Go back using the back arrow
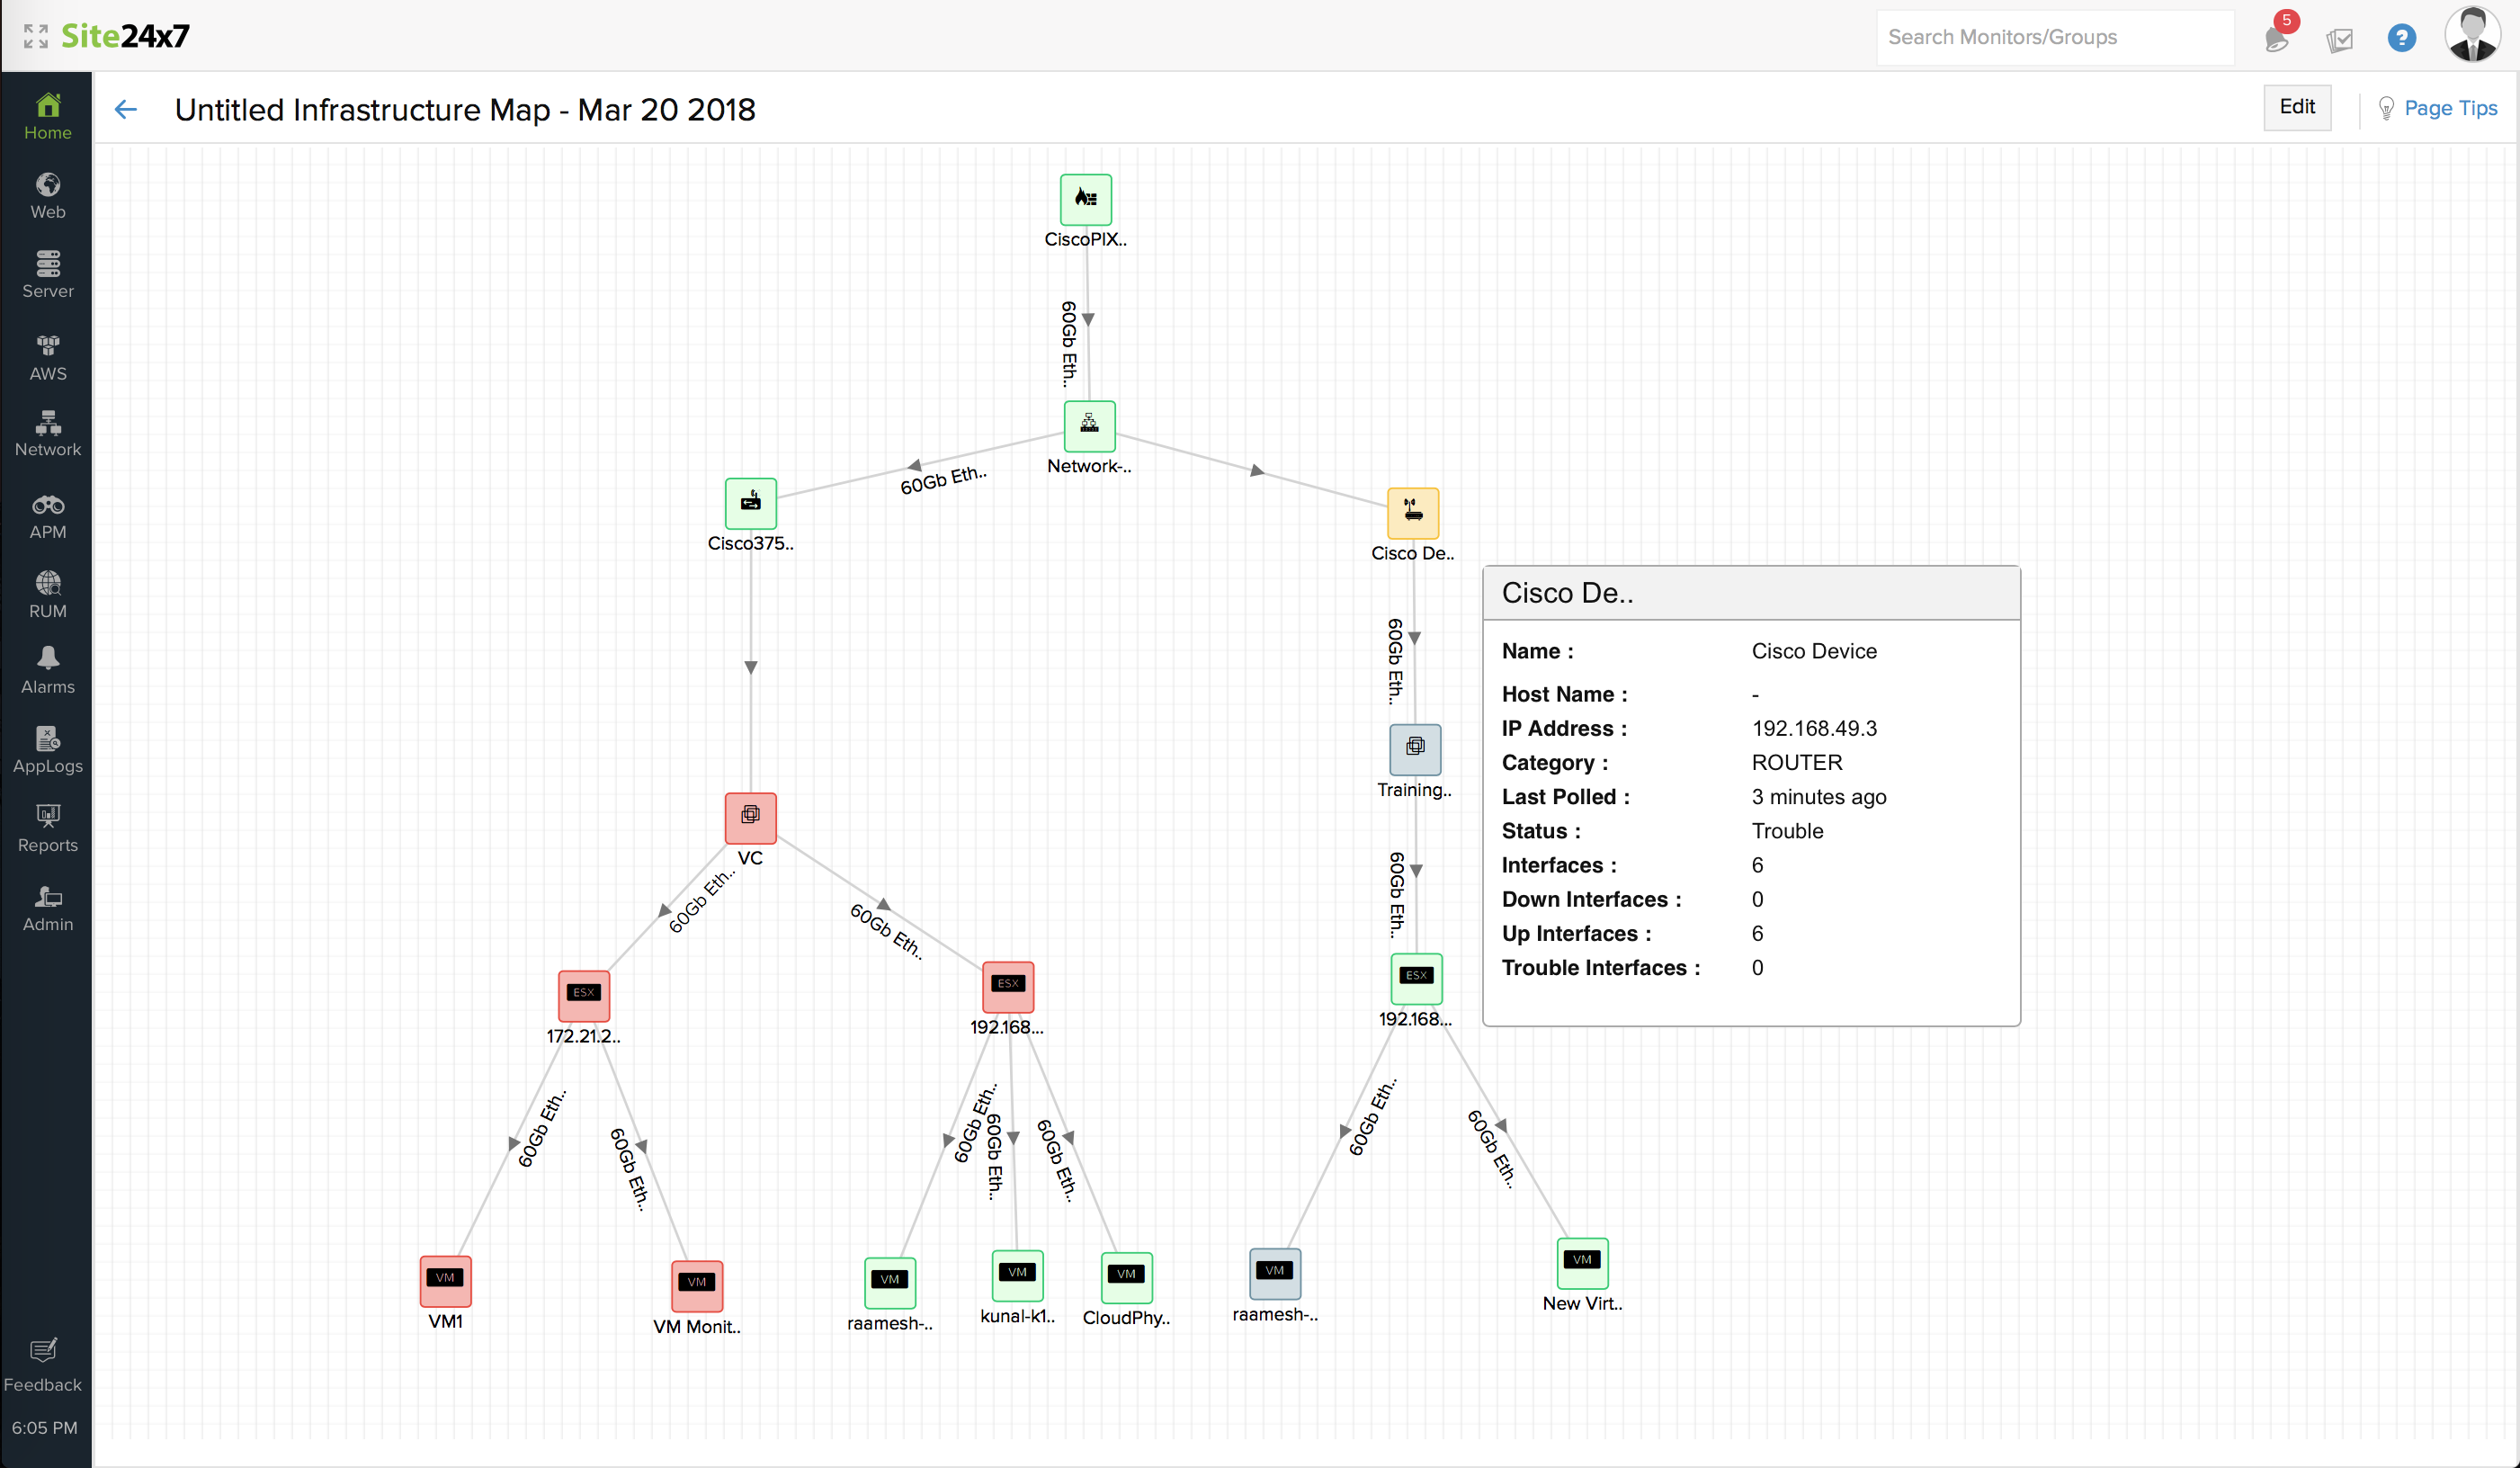The height and width of the screenshot is (1468, 2520). point(125,110)
